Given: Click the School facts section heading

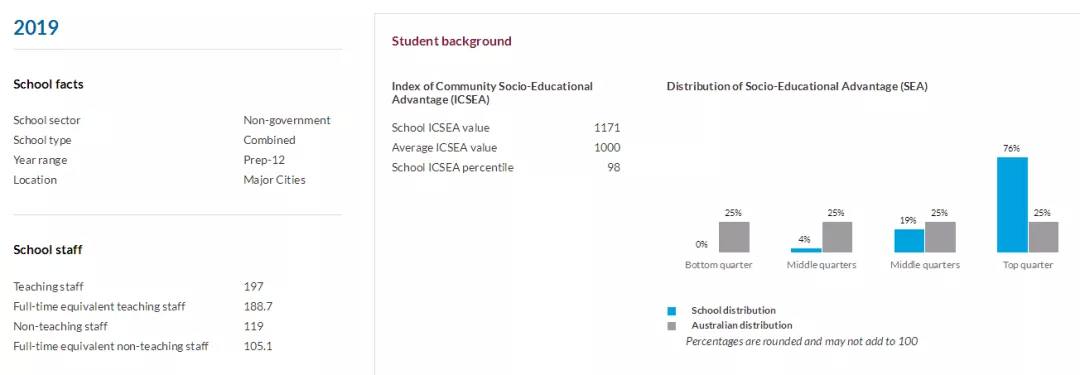Looking at the screenshot, I should point(48,84).
